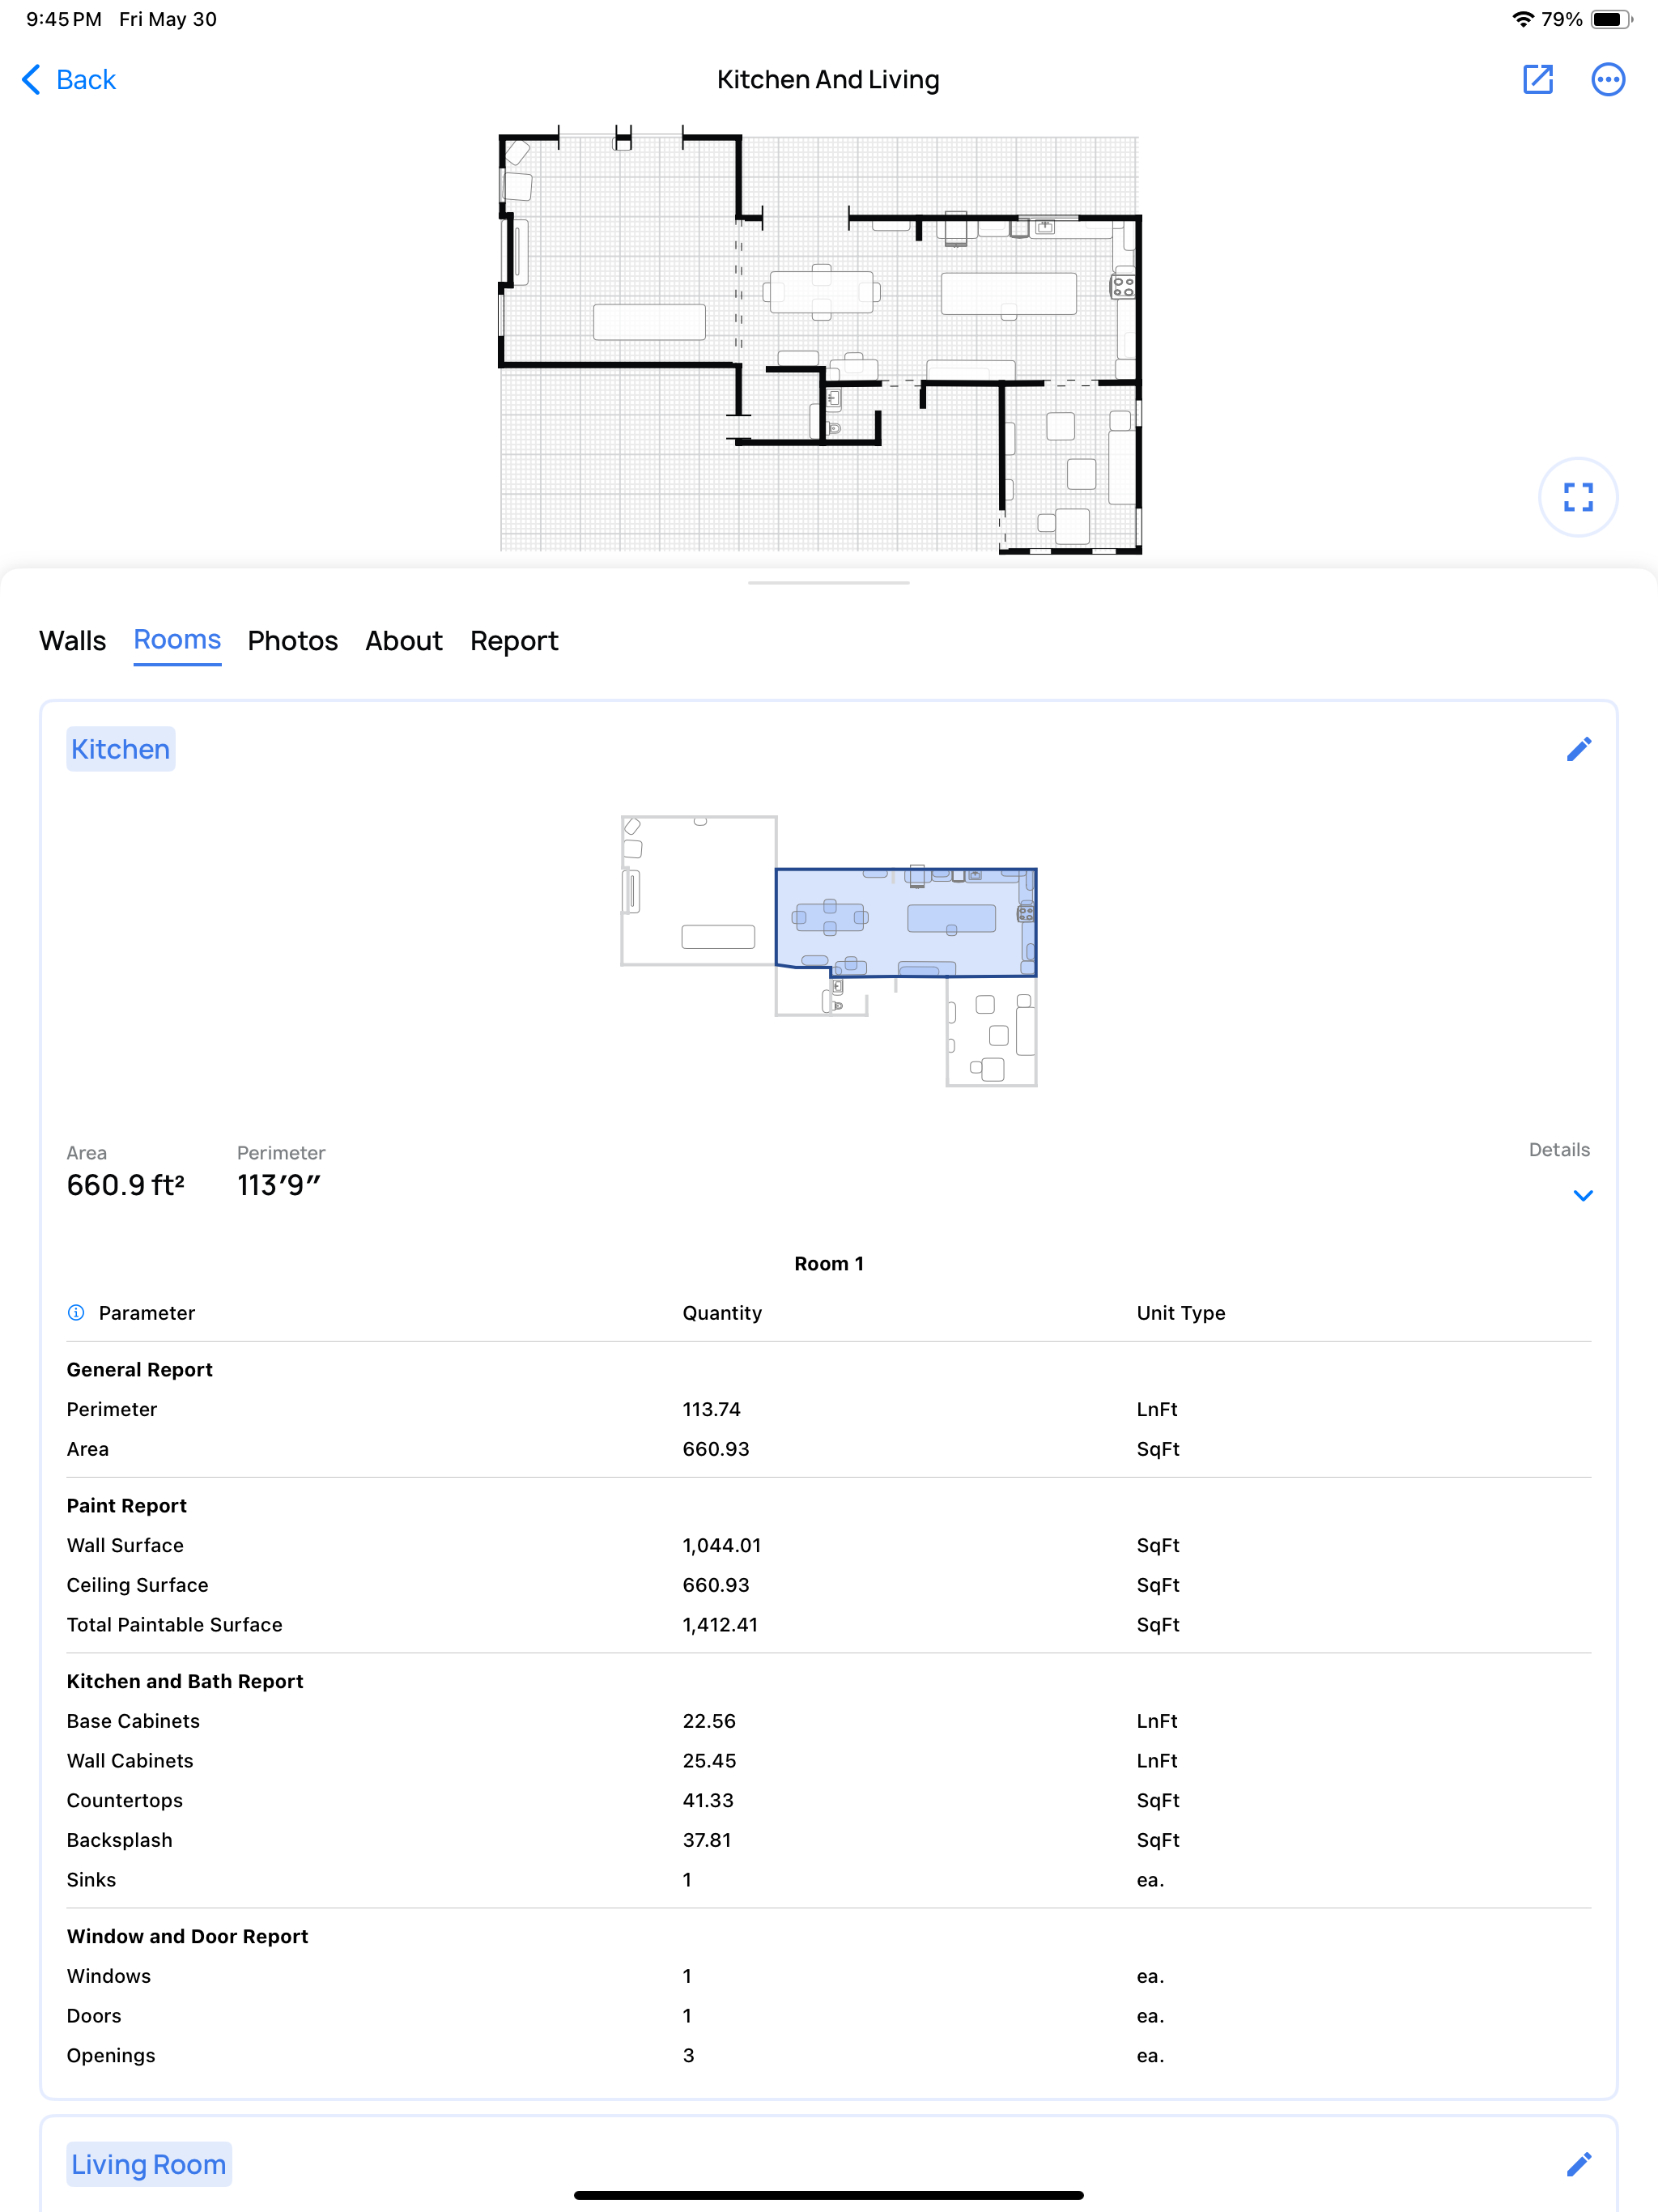
Task: Click the Countertops 41.33 value
Action: (707, 1800)
